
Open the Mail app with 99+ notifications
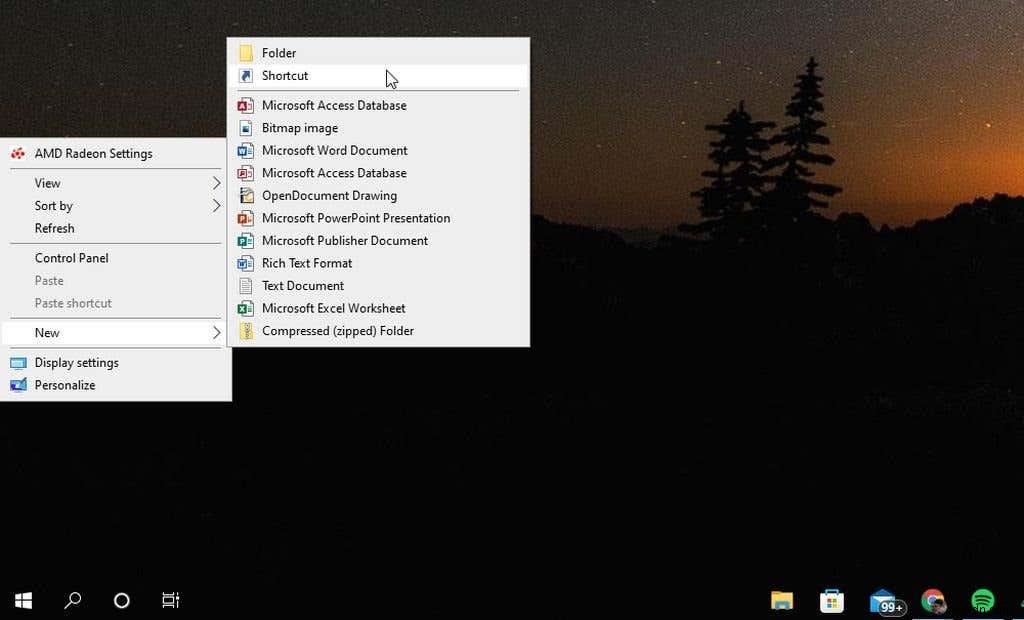click(884, 601)
